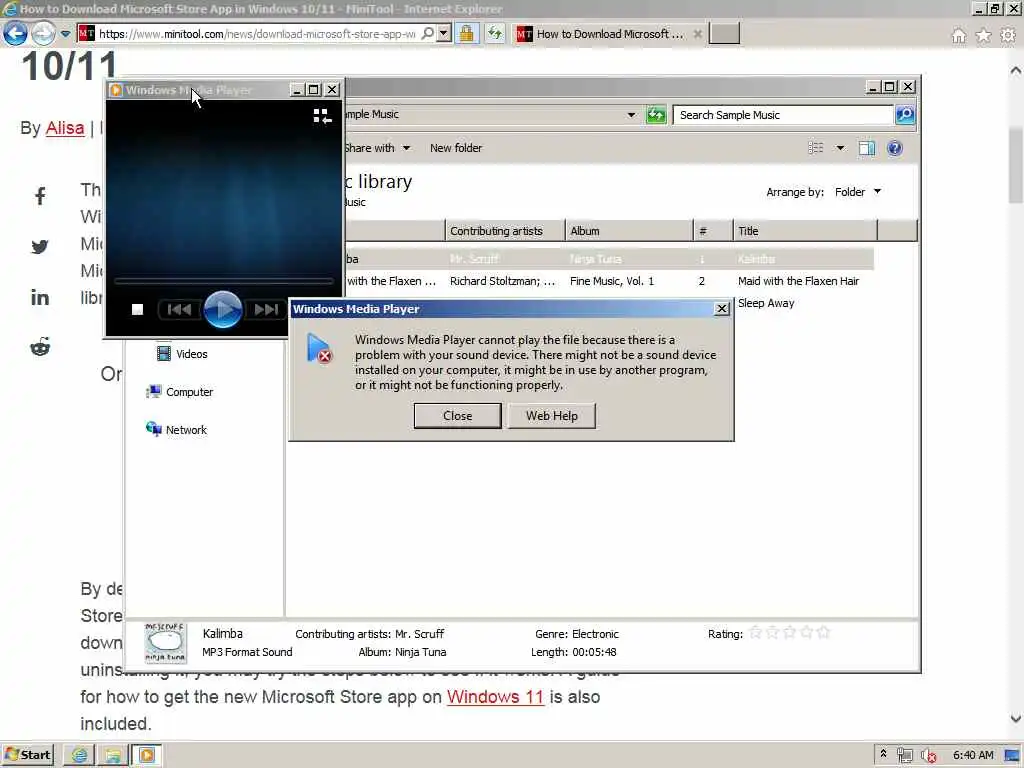Click the muted volume tray icon
The width and height of the screenshot is (1024, 768).
click(928, 756)
